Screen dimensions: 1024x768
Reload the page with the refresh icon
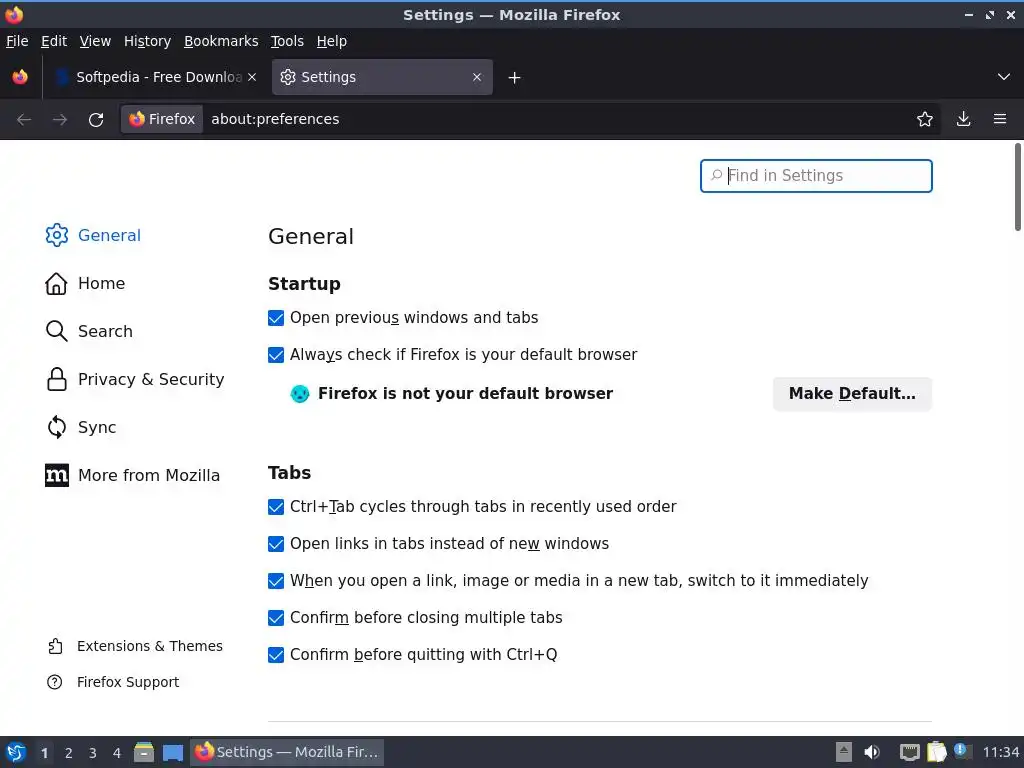click(96, 119)
